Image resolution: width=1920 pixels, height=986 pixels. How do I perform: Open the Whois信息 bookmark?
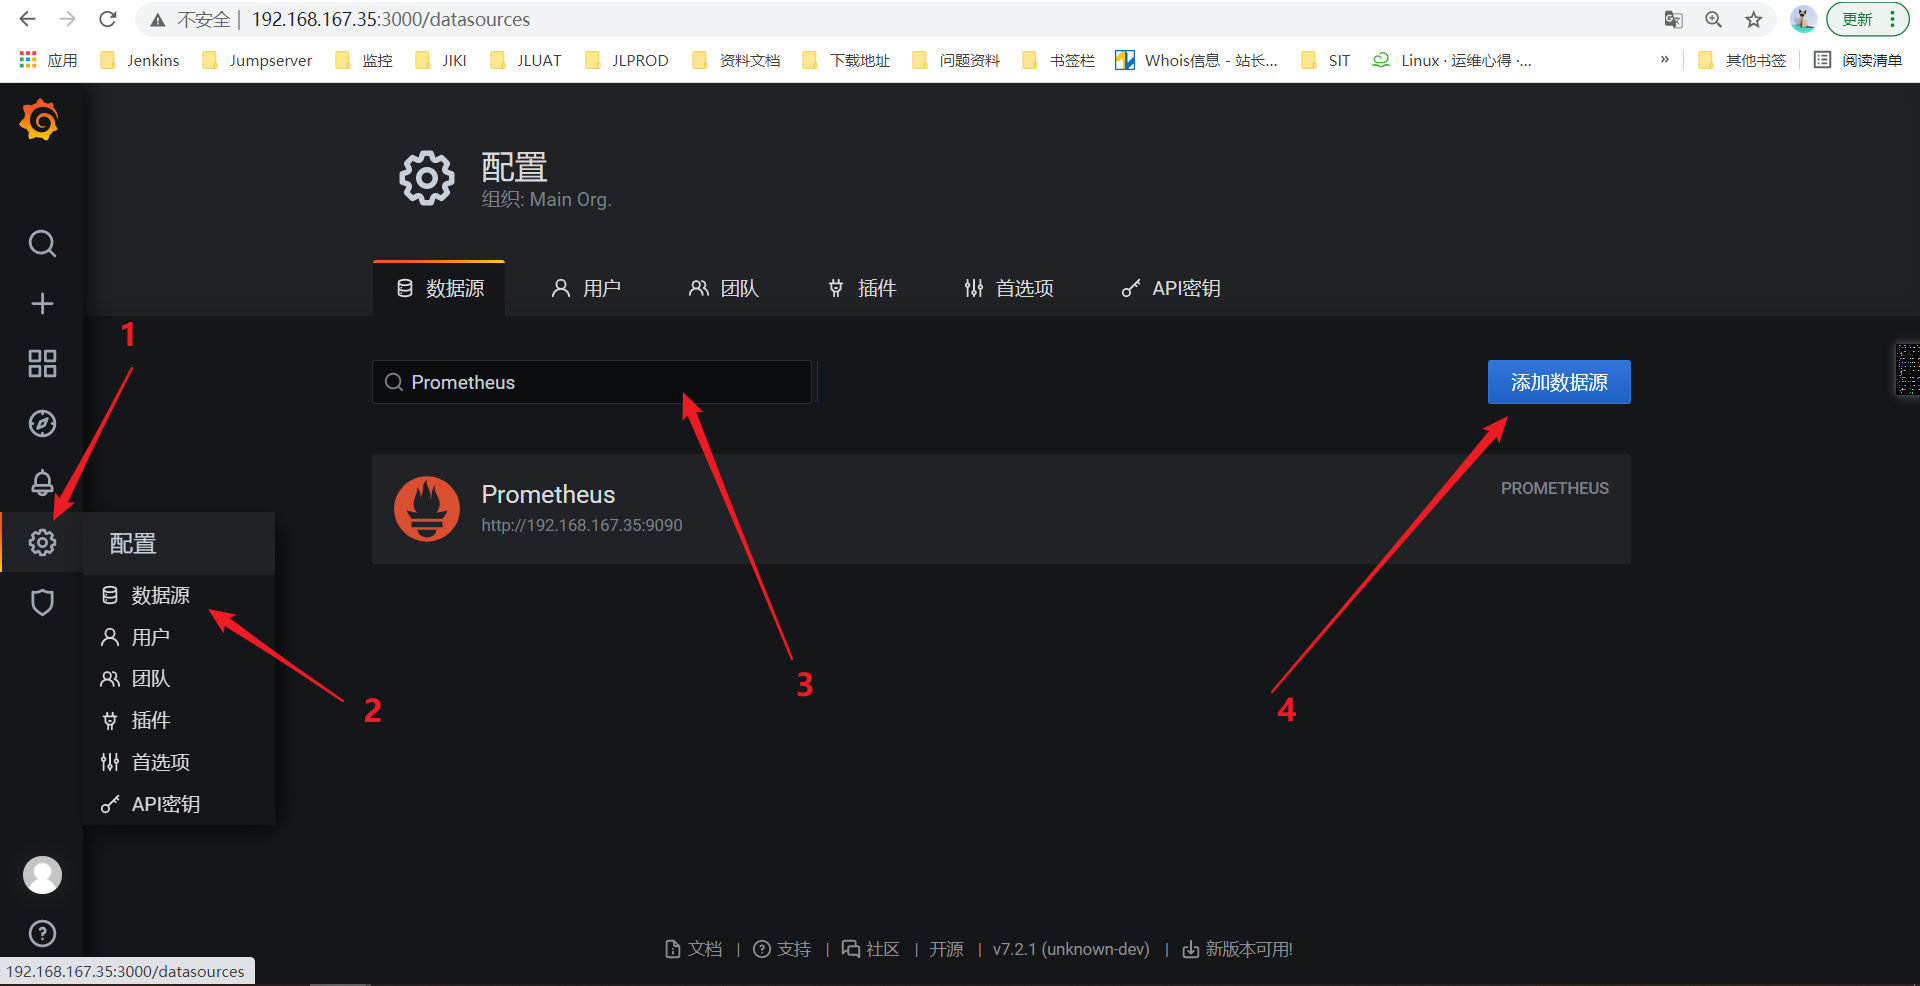[1197, 60]
